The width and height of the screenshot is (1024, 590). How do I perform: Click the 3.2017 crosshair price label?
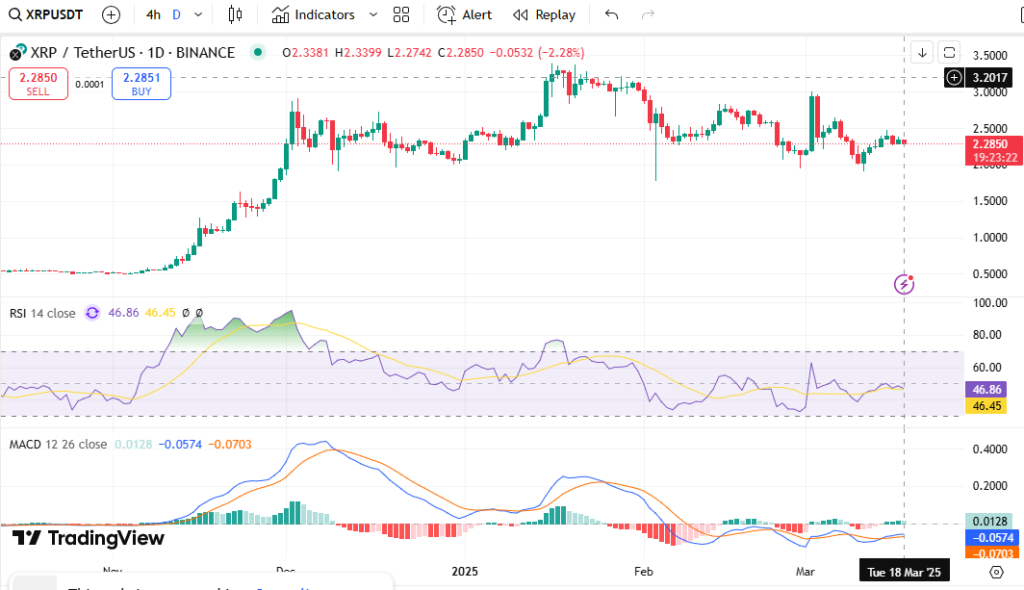[990, 78]
